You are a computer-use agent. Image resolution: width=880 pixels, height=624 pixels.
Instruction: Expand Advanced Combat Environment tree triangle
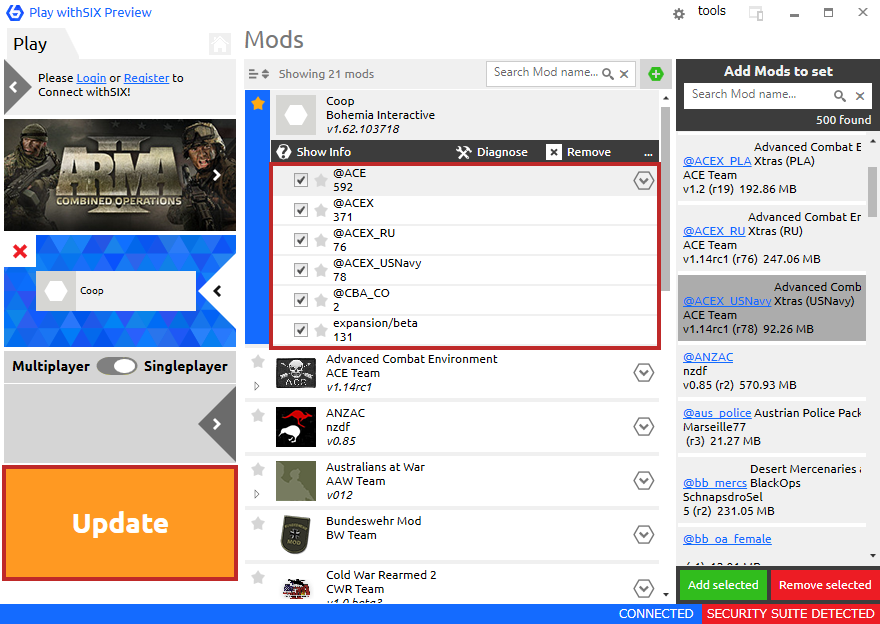pos(257,386)
